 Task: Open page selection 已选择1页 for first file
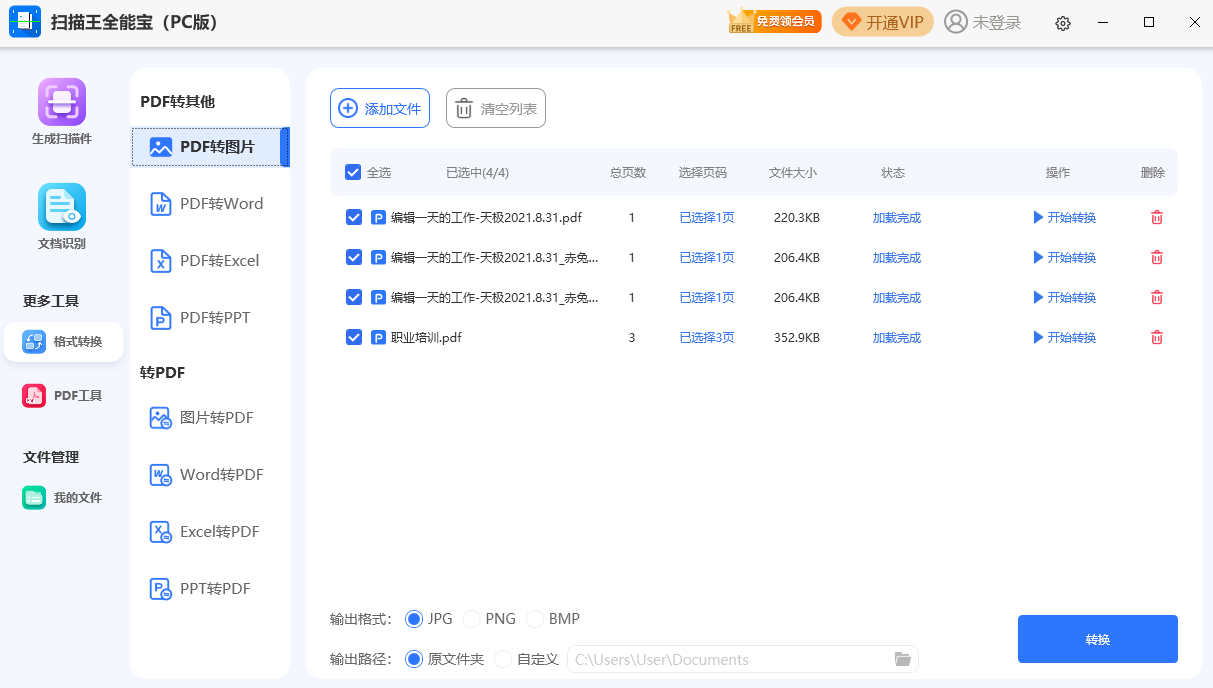coord(706,217)
